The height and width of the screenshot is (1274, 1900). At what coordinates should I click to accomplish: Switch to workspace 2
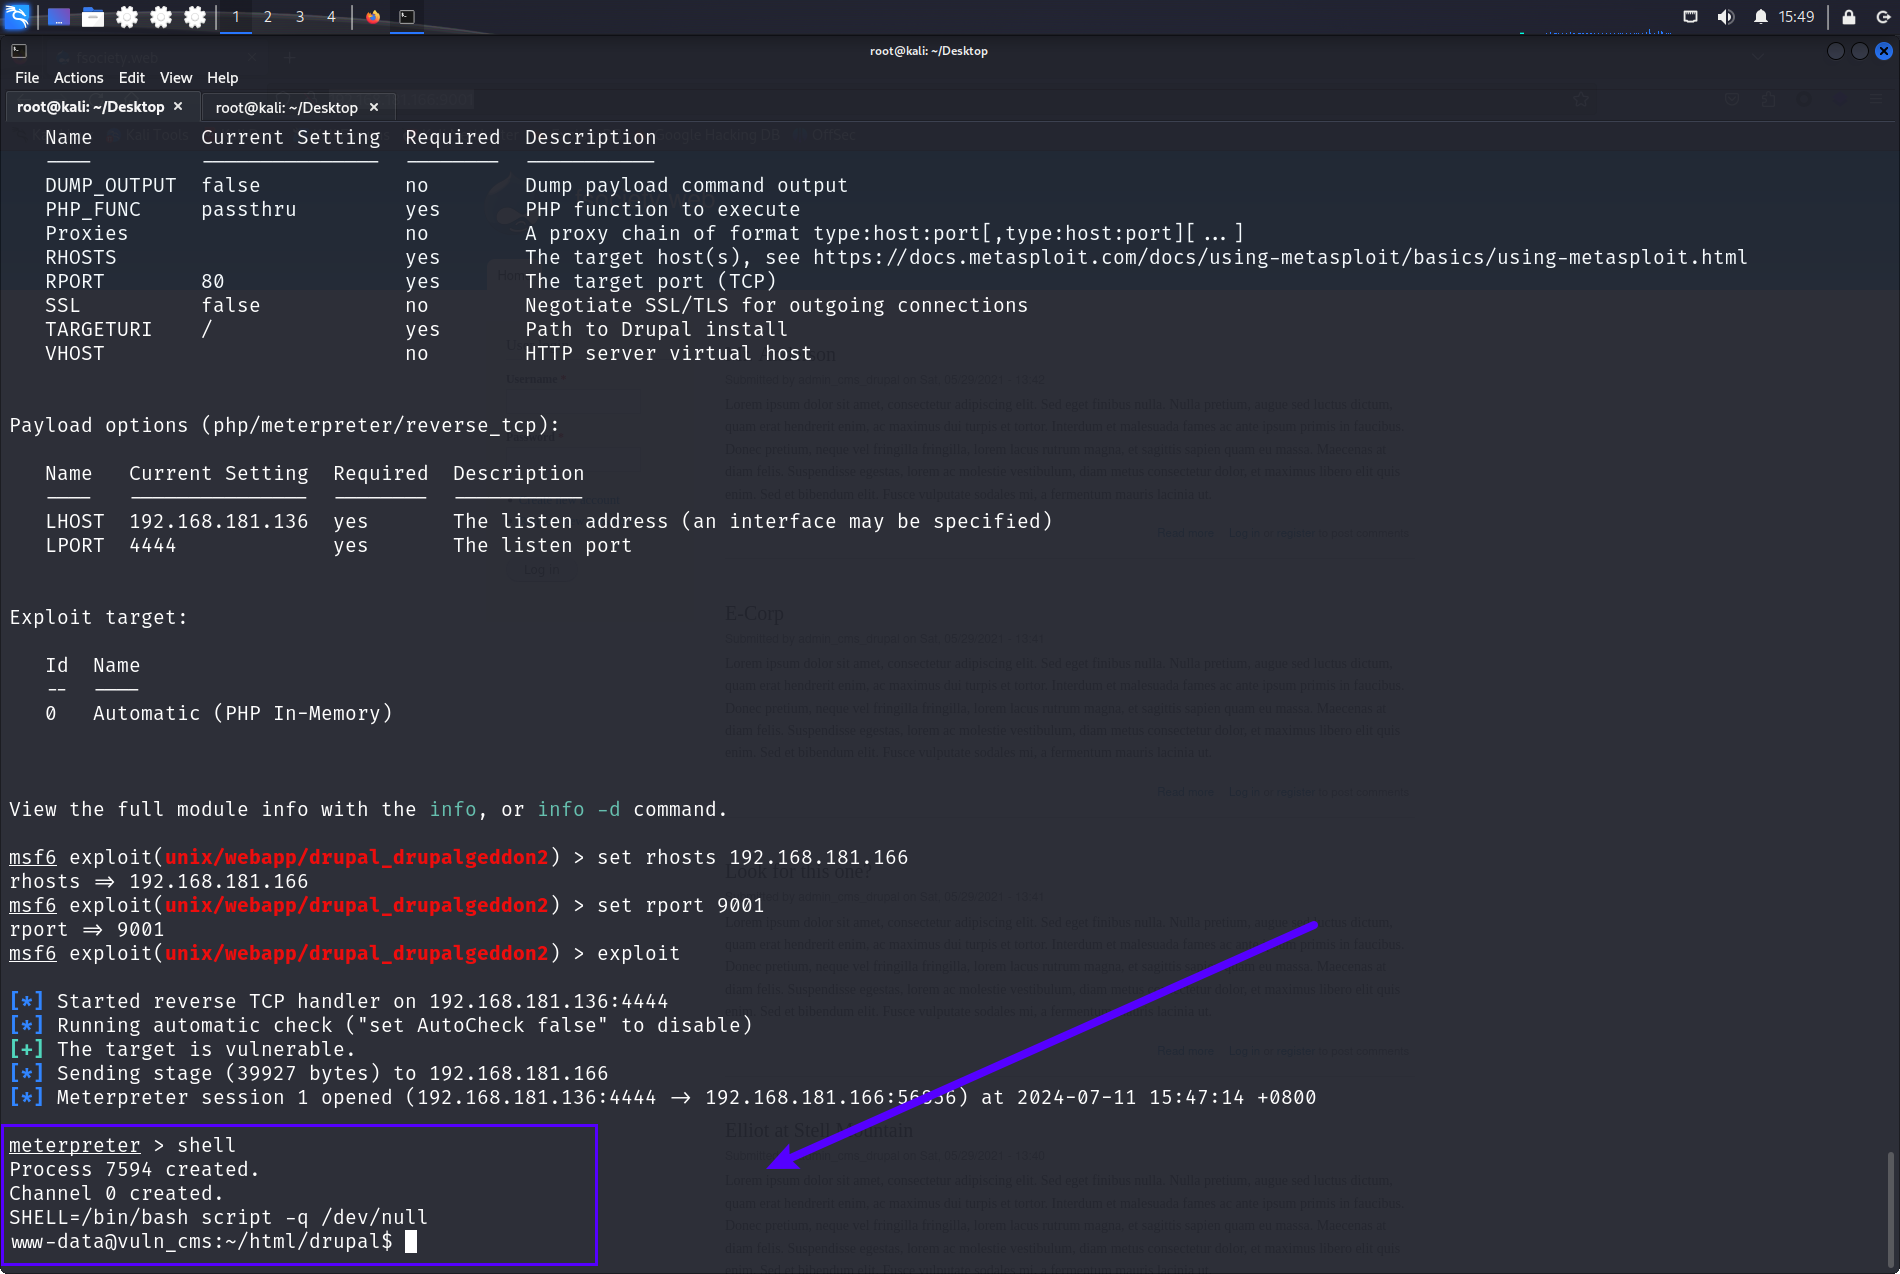point(268,17)
